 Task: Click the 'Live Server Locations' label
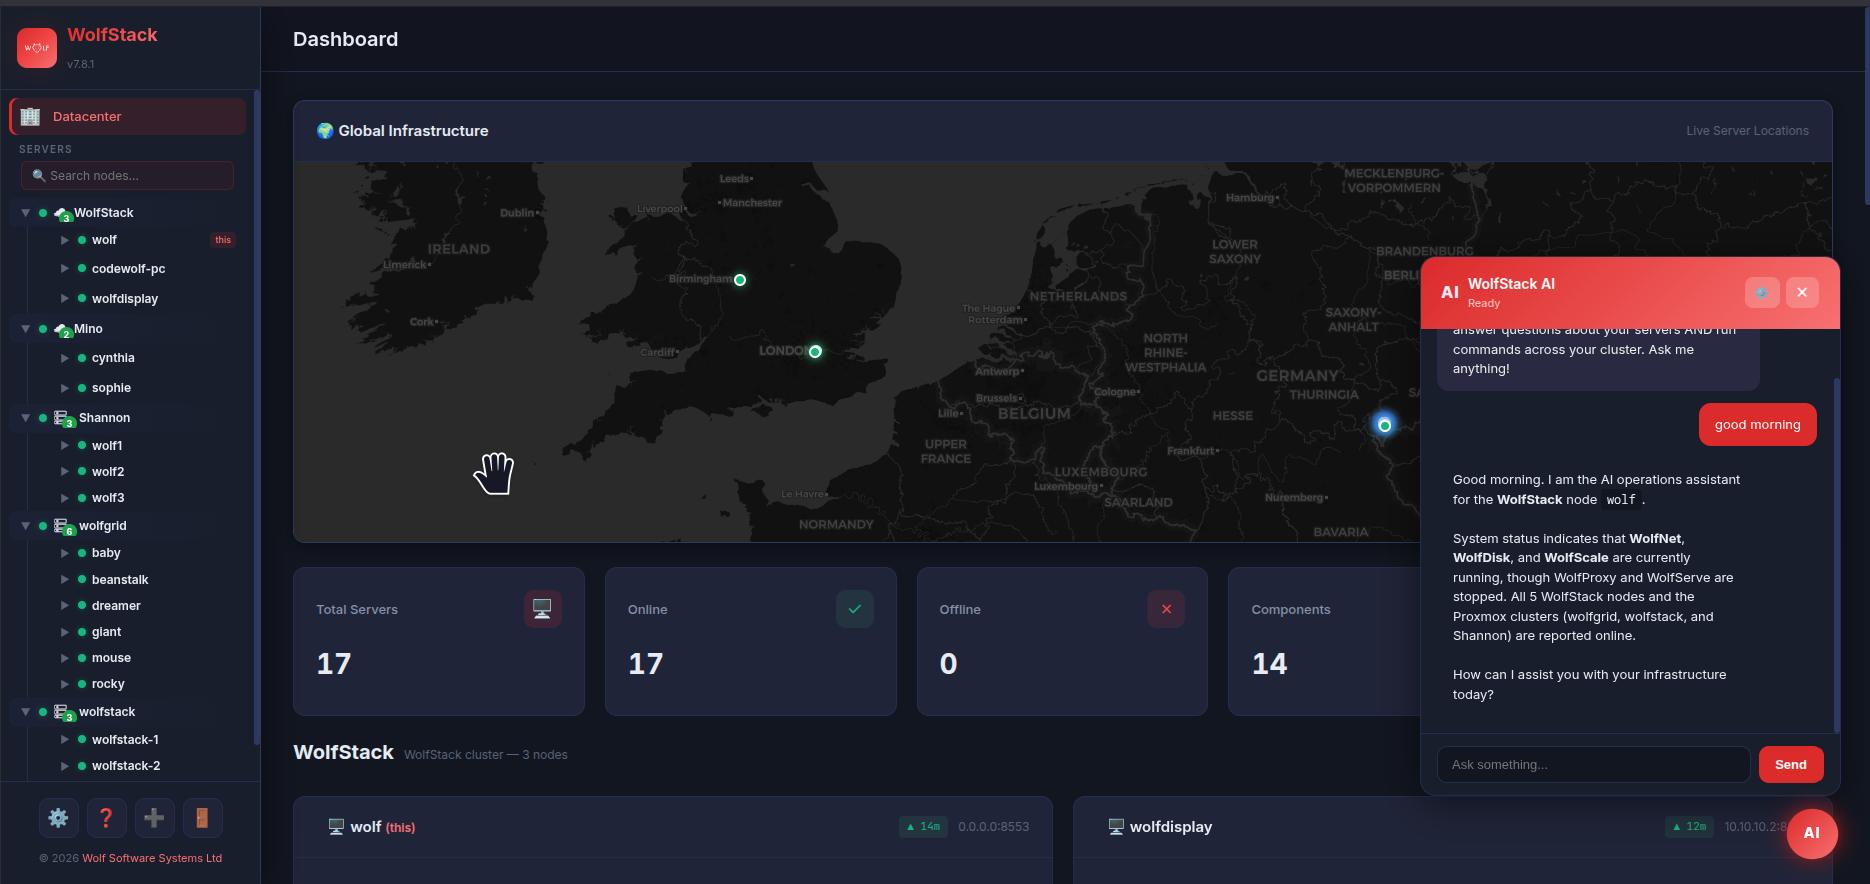[x=1747, y=131]
